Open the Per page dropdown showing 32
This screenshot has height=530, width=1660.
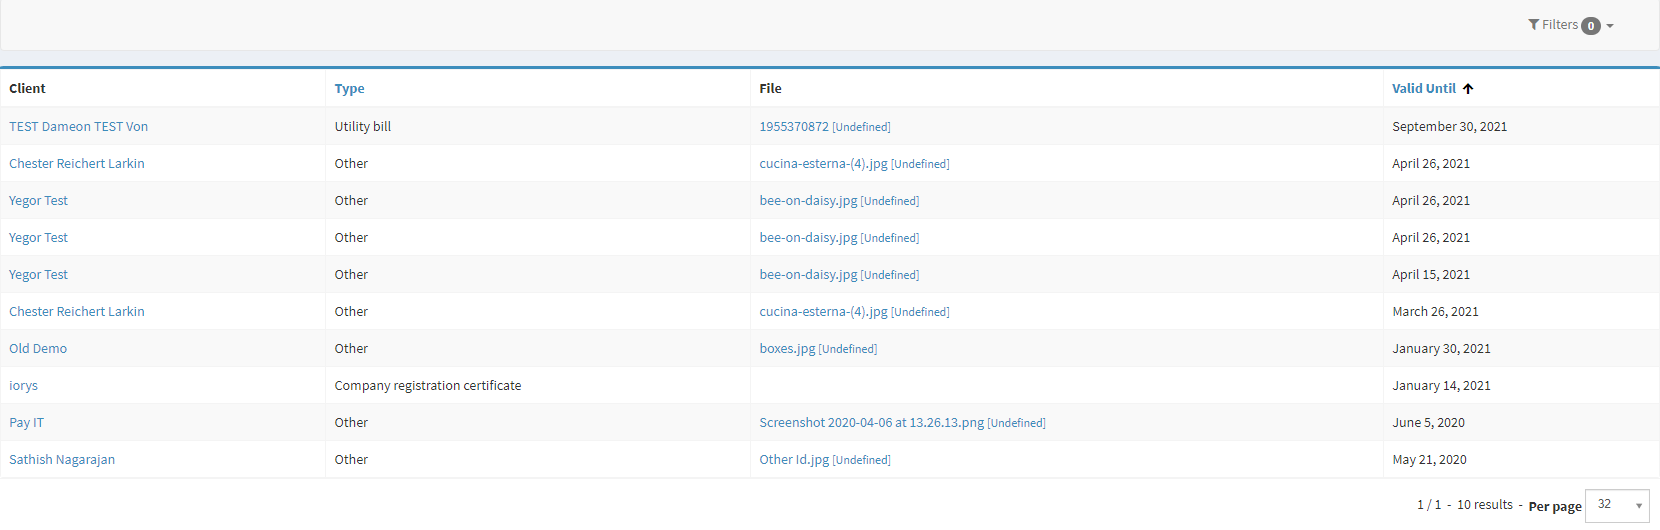[x=1617, y=505]
